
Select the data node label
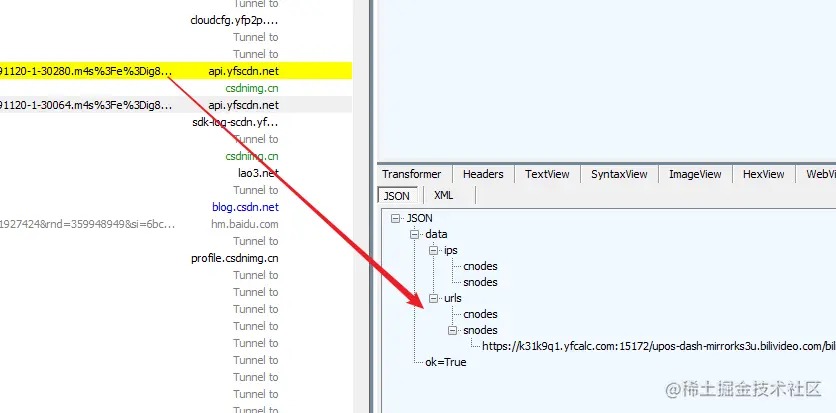click(436, 234)
